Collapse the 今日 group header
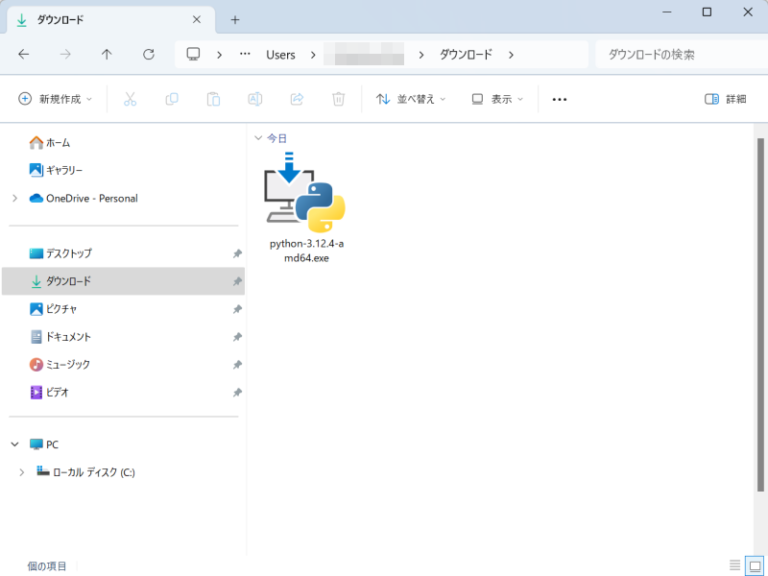 pyautogui.click(x=259, y=138)
